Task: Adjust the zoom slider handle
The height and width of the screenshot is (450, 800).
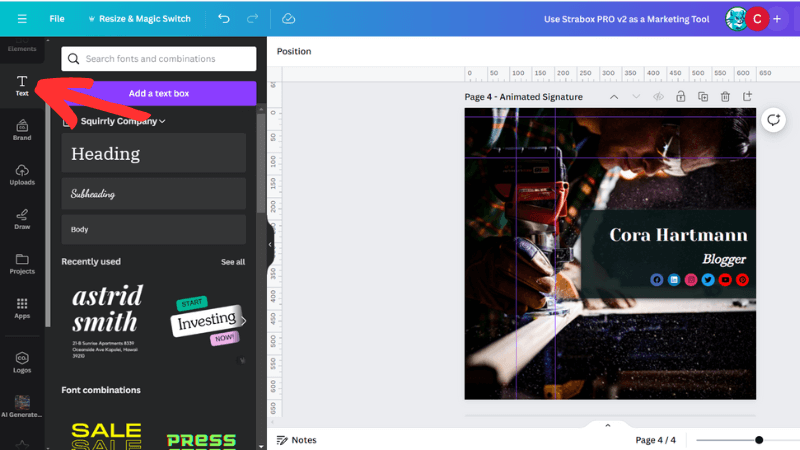Action: (759, 440)
